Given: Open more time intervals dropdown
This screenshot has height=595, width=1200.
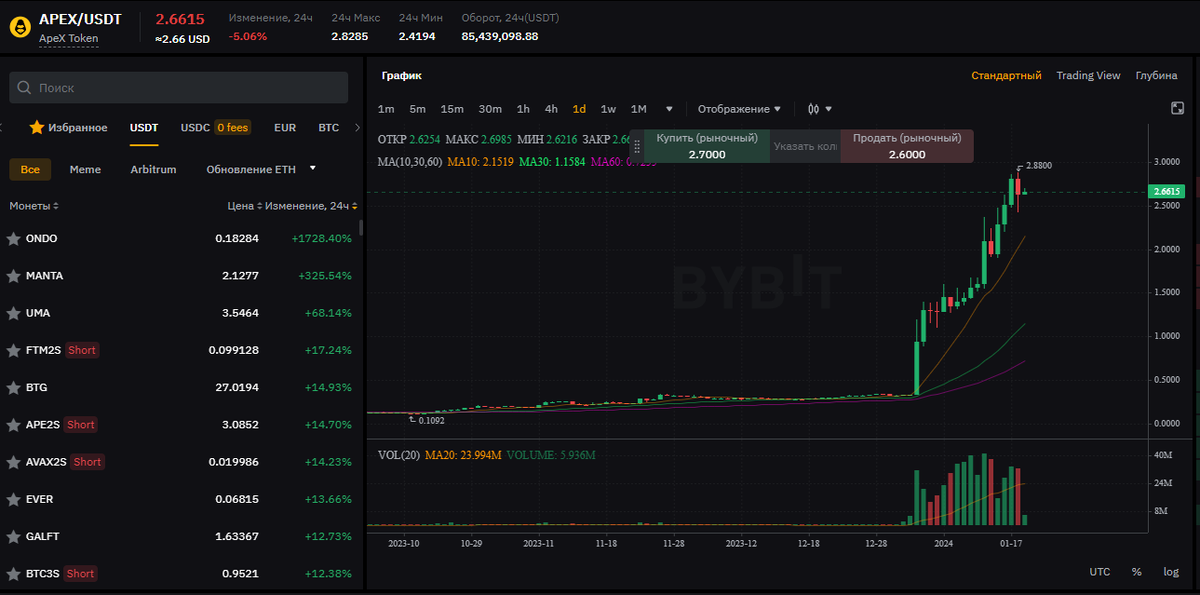Looking at the screenshot, I should (x=669, y=109).
